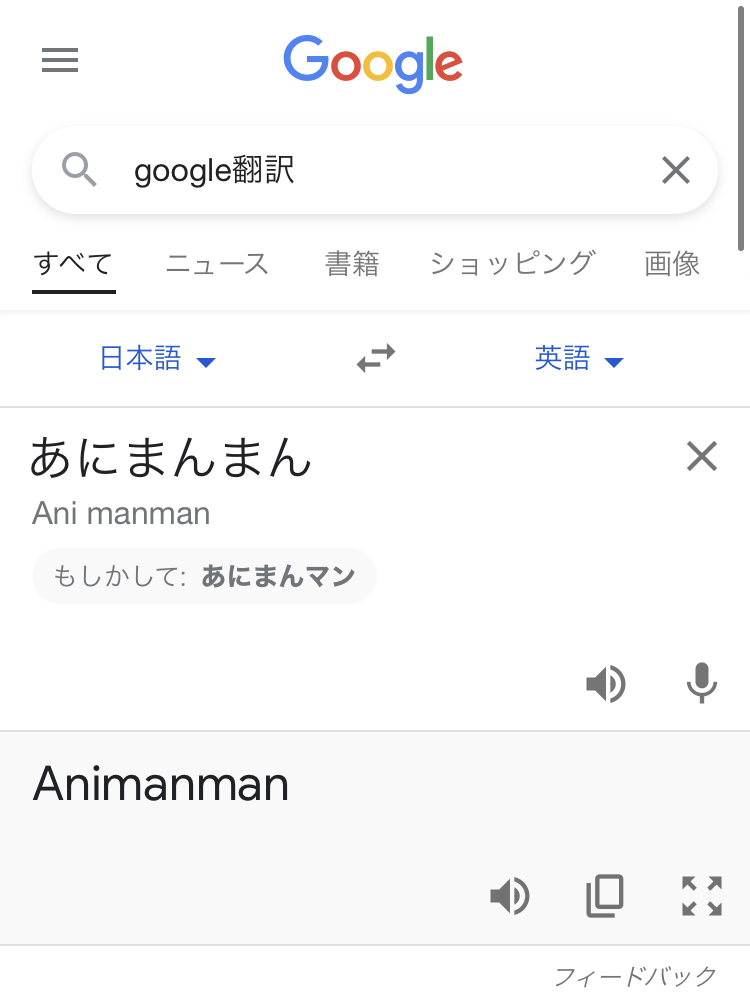Select the 画像 tab
The height and width of the screenshot is (993, 750).
coord(672,264)
